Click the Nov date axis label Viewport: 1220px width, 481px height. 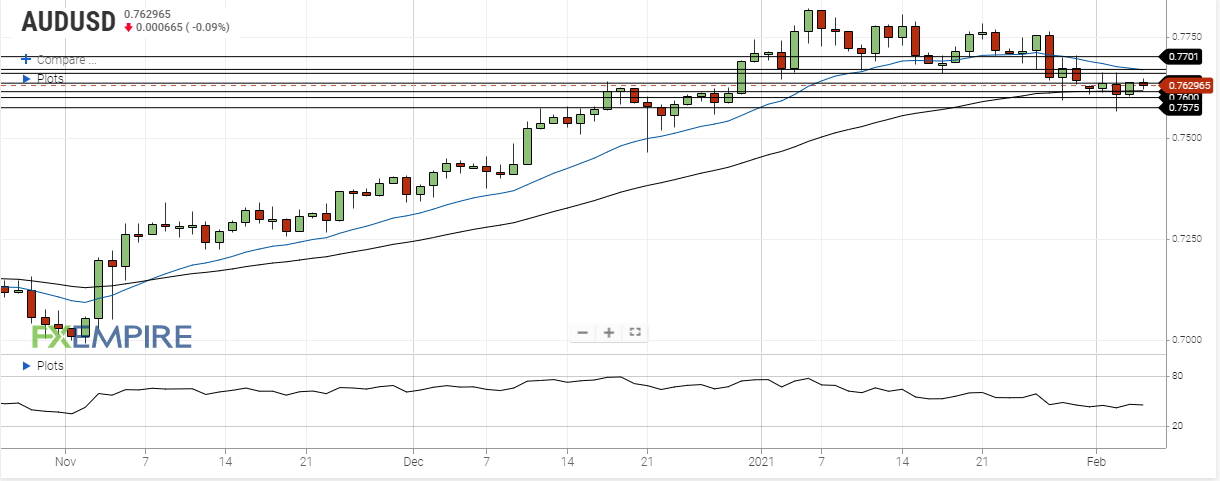(65, 462)
